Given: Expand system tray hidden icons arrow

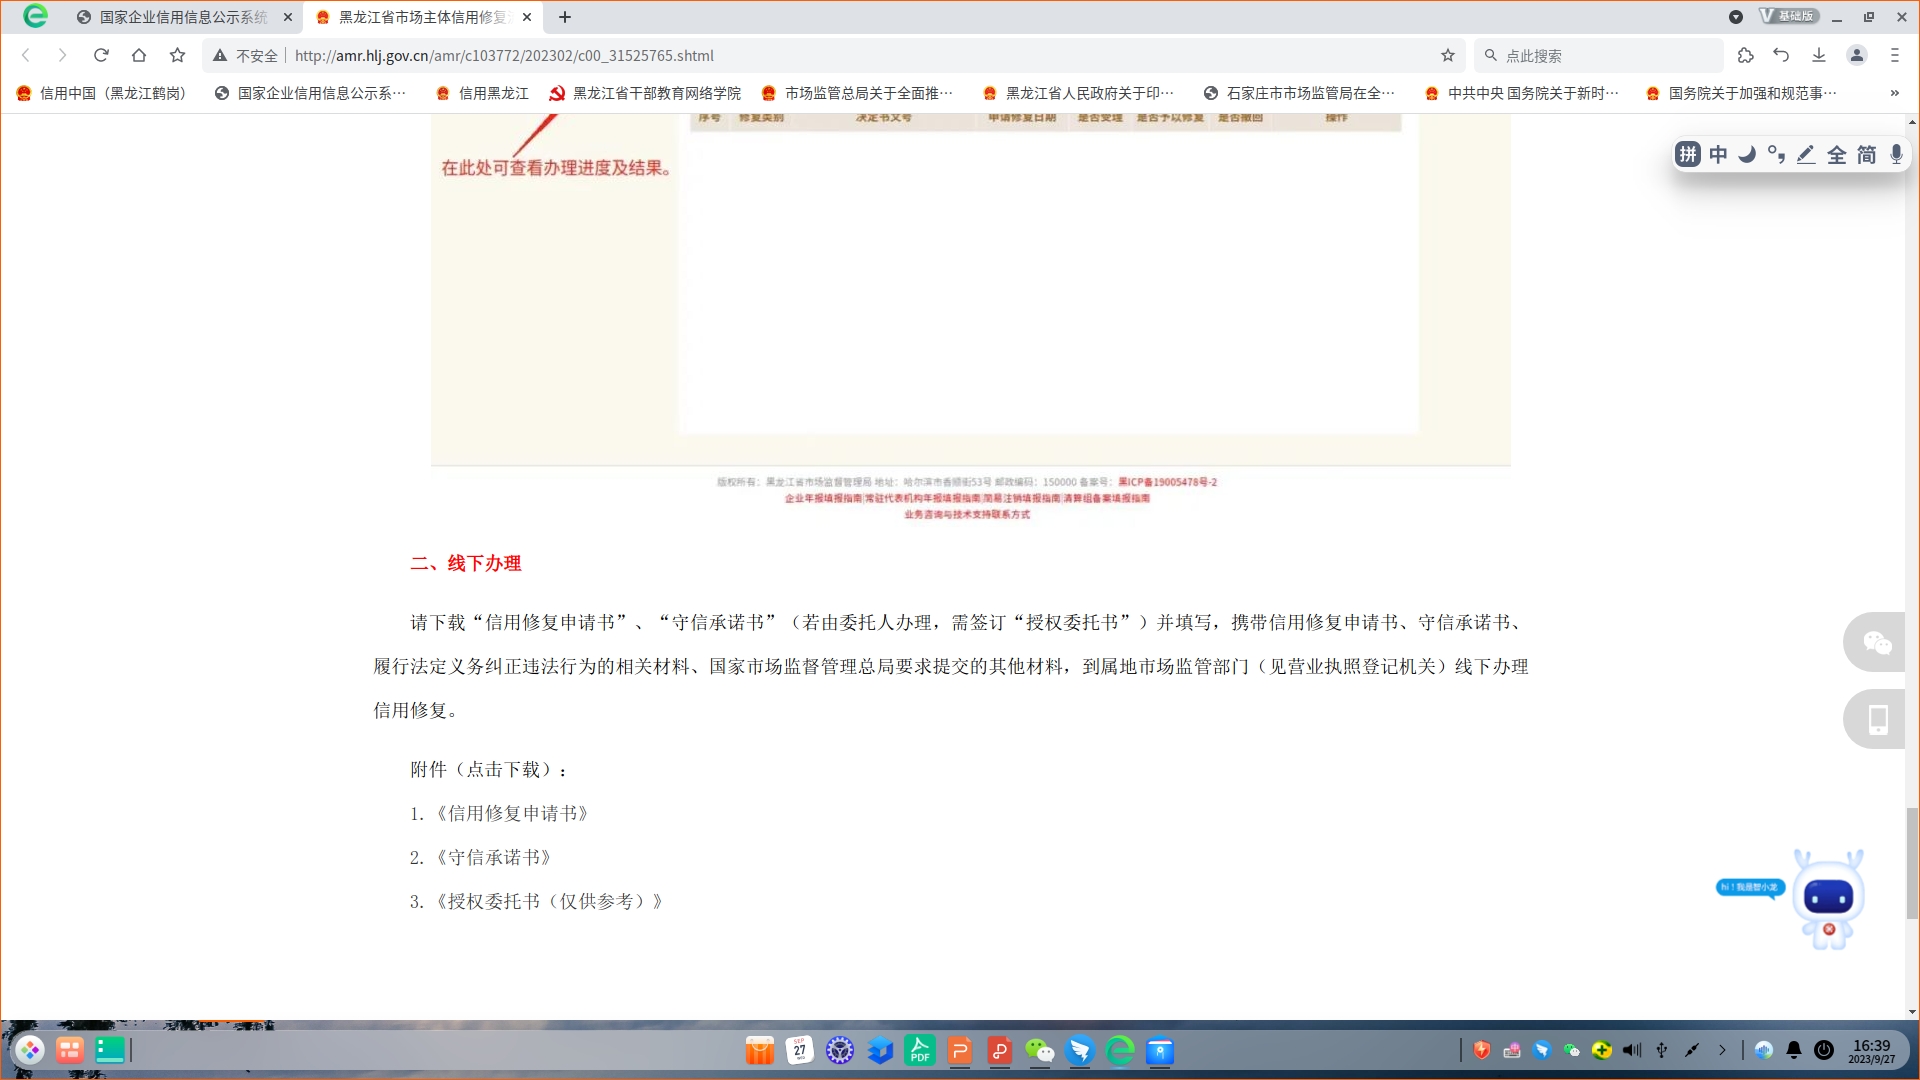Looking at the screenshot, I should [1722, 1050].
